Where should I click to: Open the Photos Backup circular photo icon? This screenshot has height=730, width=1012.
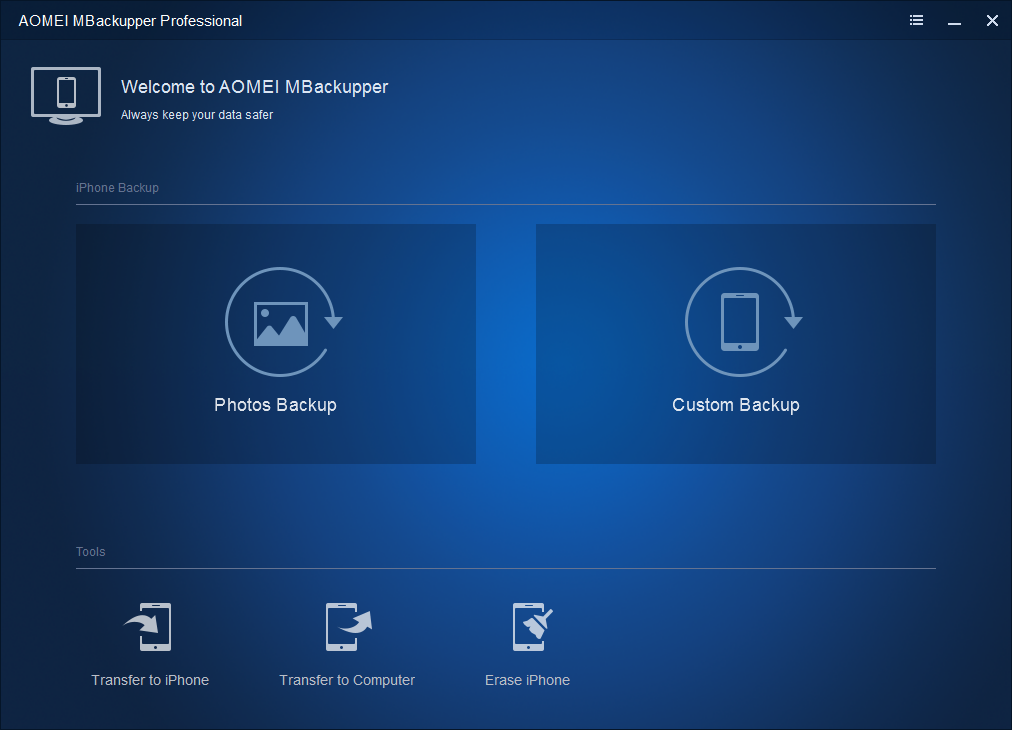pyautogui.click(x=283, y=321)
